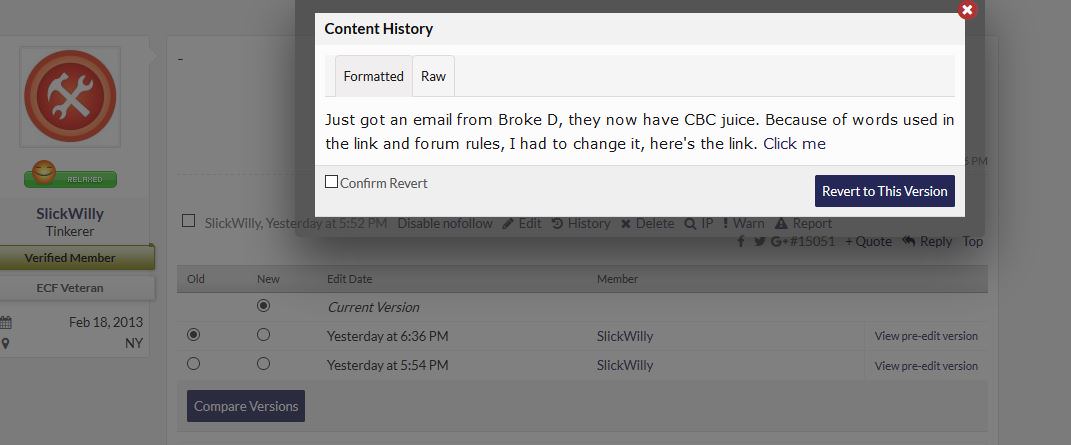Click SlickWilly's wrench avatar
Viewport: 1071px width, 445px height.
coord(70,96)
